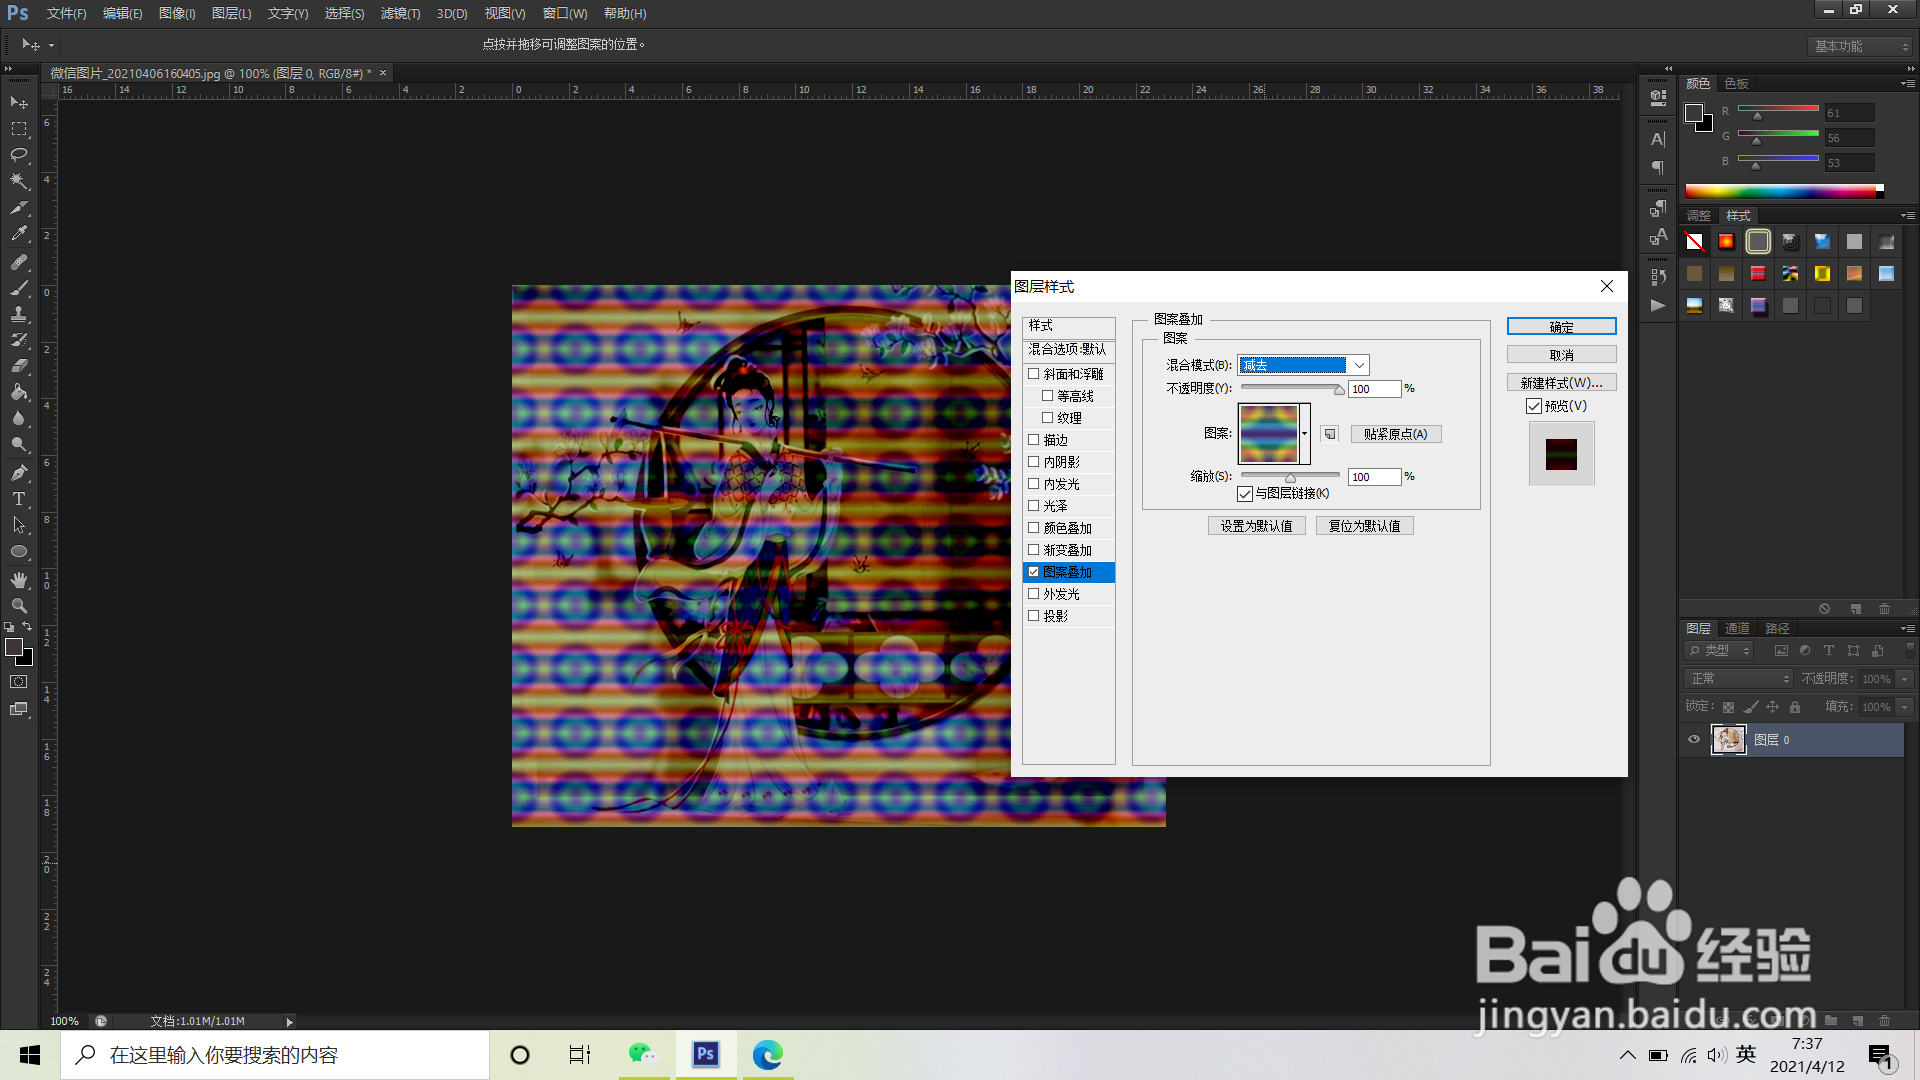
Task: Click the 贴紧原点 snap to origin button
Action: pyautogui.click(x=1395, y=434)
